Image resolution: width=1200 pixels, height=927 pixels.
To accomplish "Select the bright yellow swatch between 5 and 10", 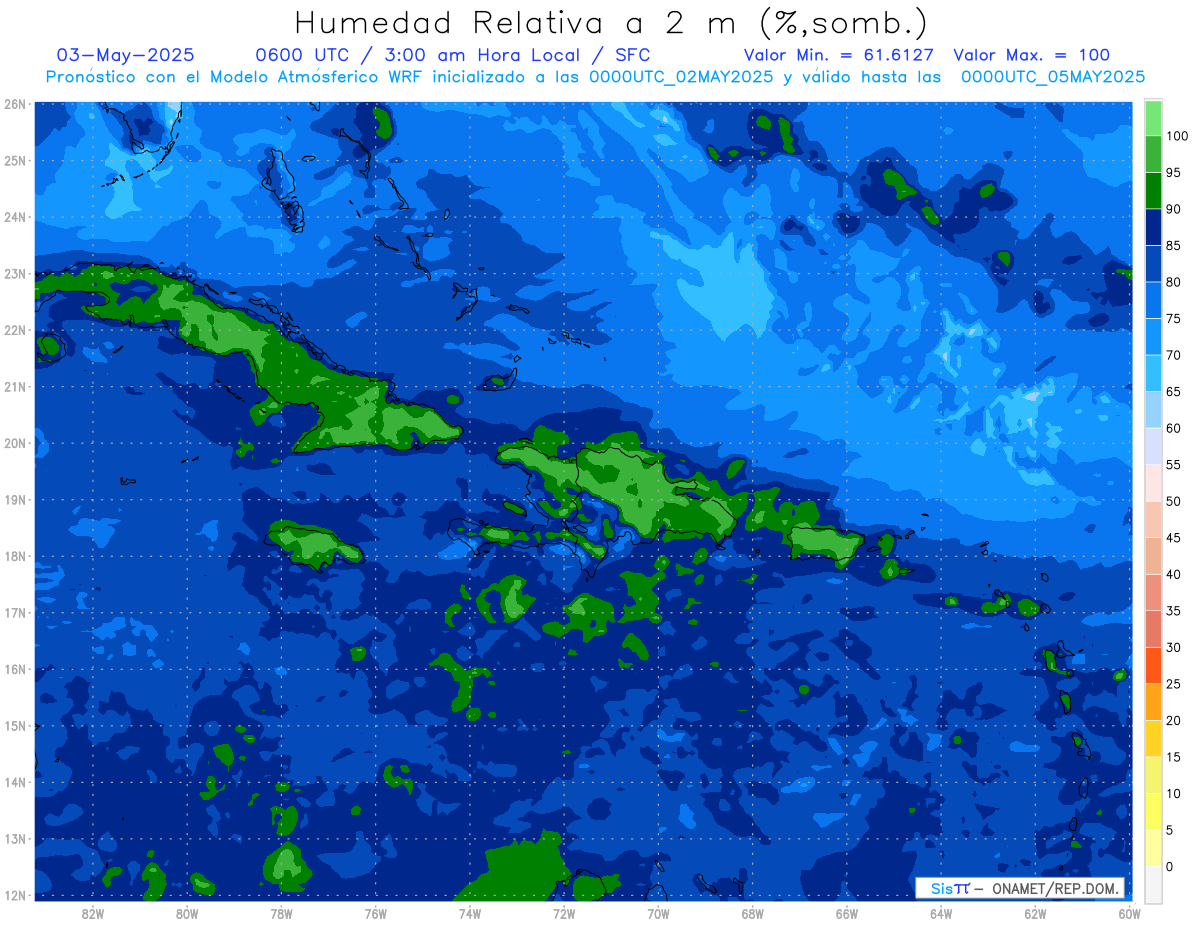I will [1153, 811].
